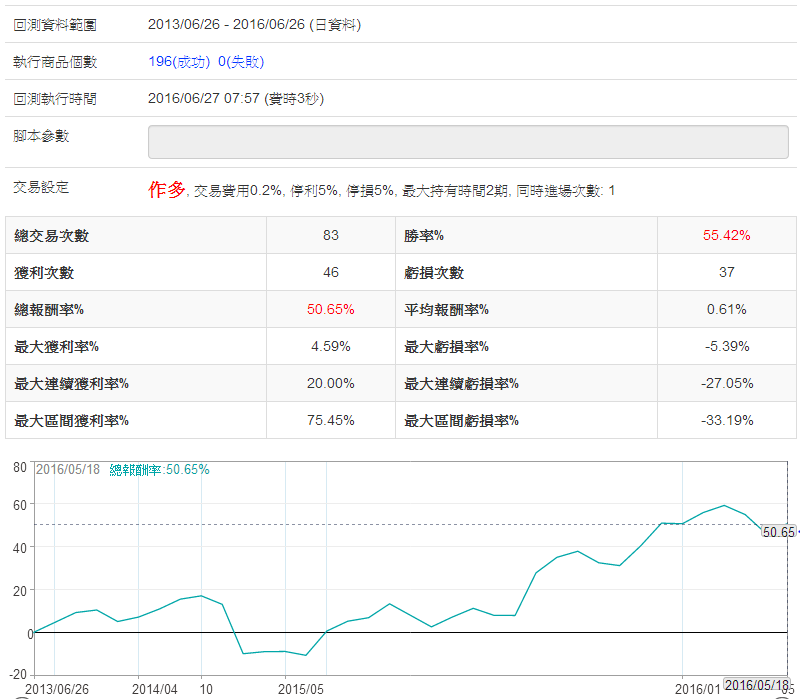
Task: Click the 回測資料範圍 date range text
Action: (254, 24)
